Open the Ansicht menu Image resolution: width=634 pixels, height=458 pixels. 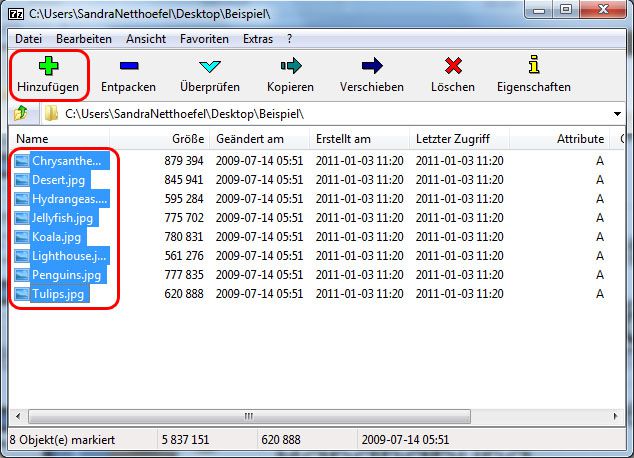coord(146,39)
